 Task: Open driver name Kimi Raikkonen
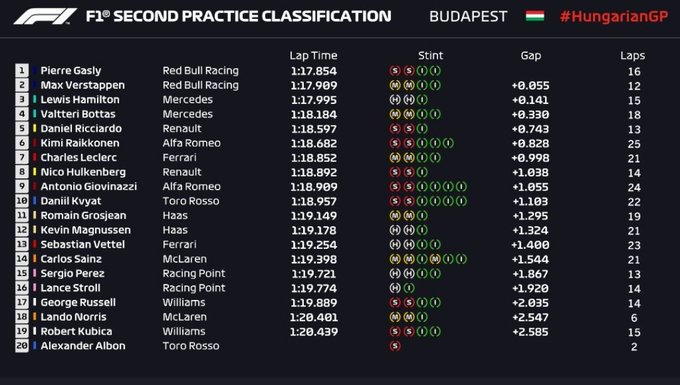[80, 143]
